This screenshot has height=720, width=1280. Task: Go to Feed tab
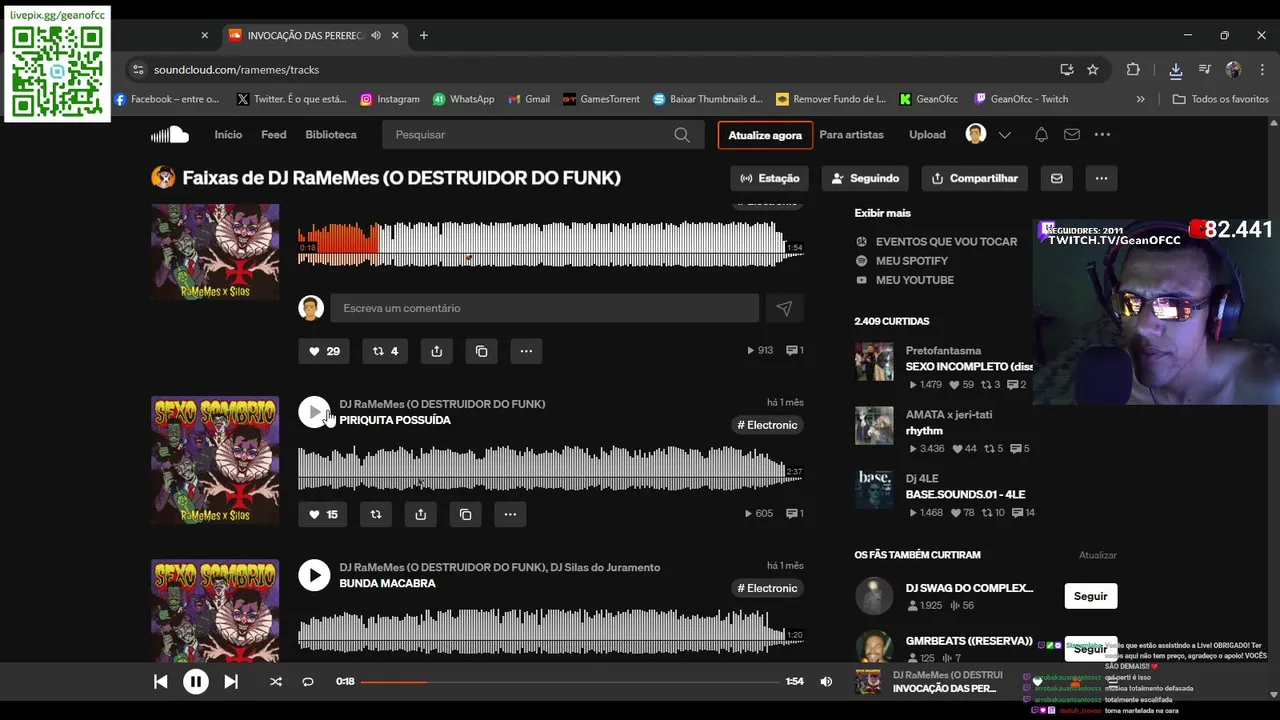274,135
